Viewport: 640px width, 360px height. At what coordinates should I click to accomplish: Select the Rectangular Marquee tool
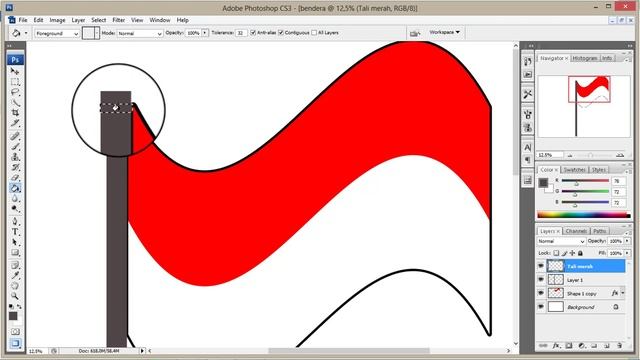click(15, 82)
